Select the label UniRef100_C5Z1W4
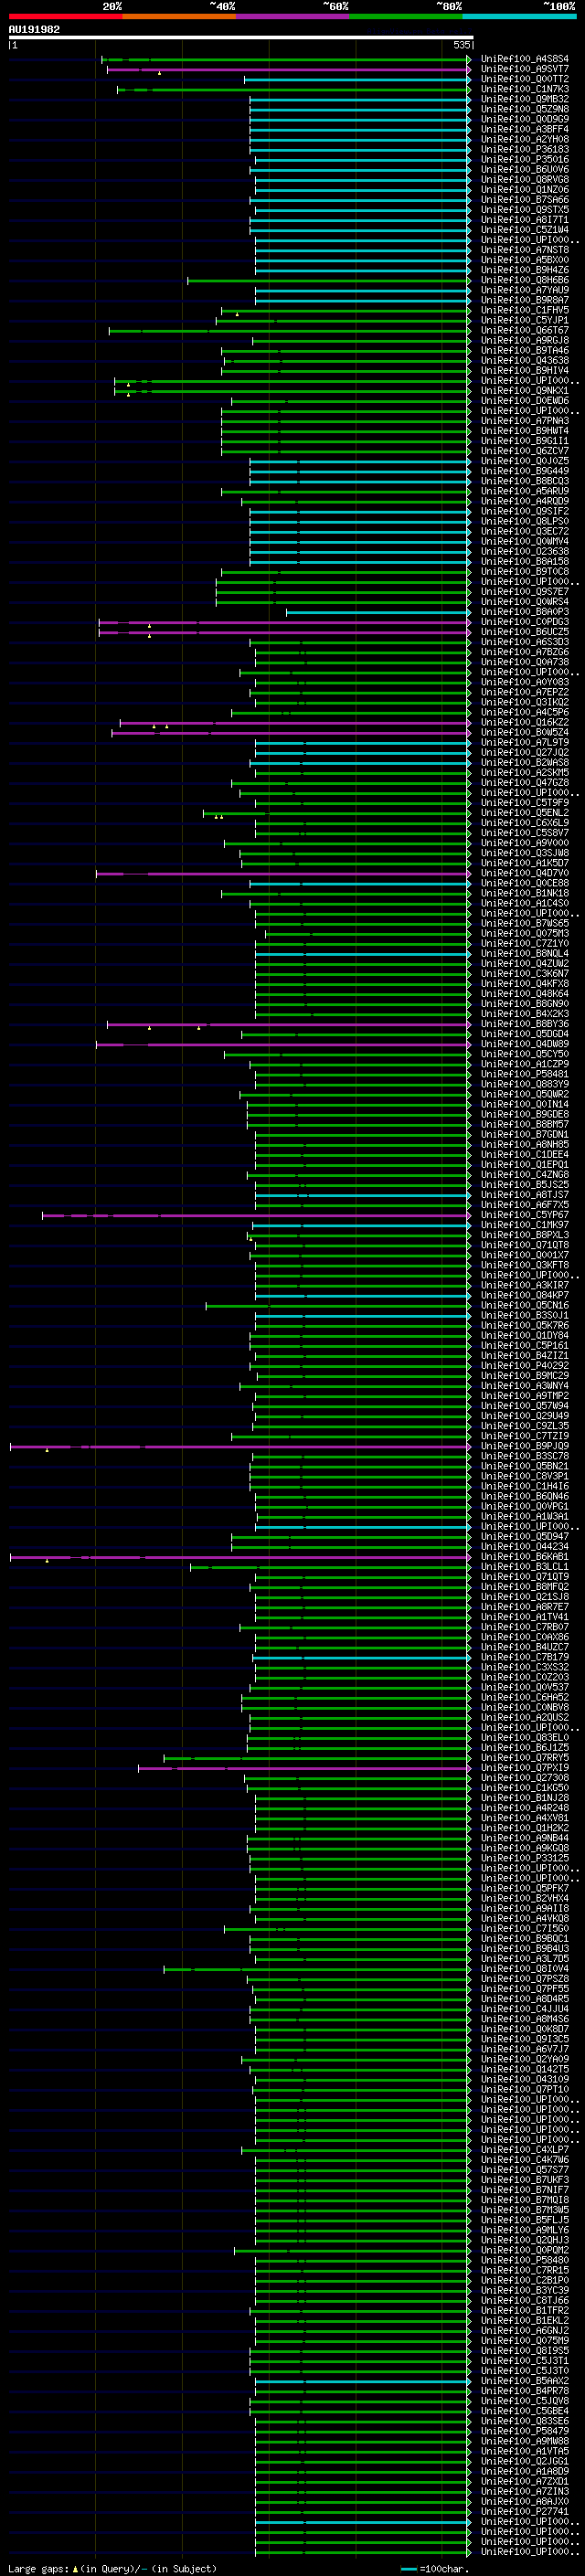 [524, 230]
